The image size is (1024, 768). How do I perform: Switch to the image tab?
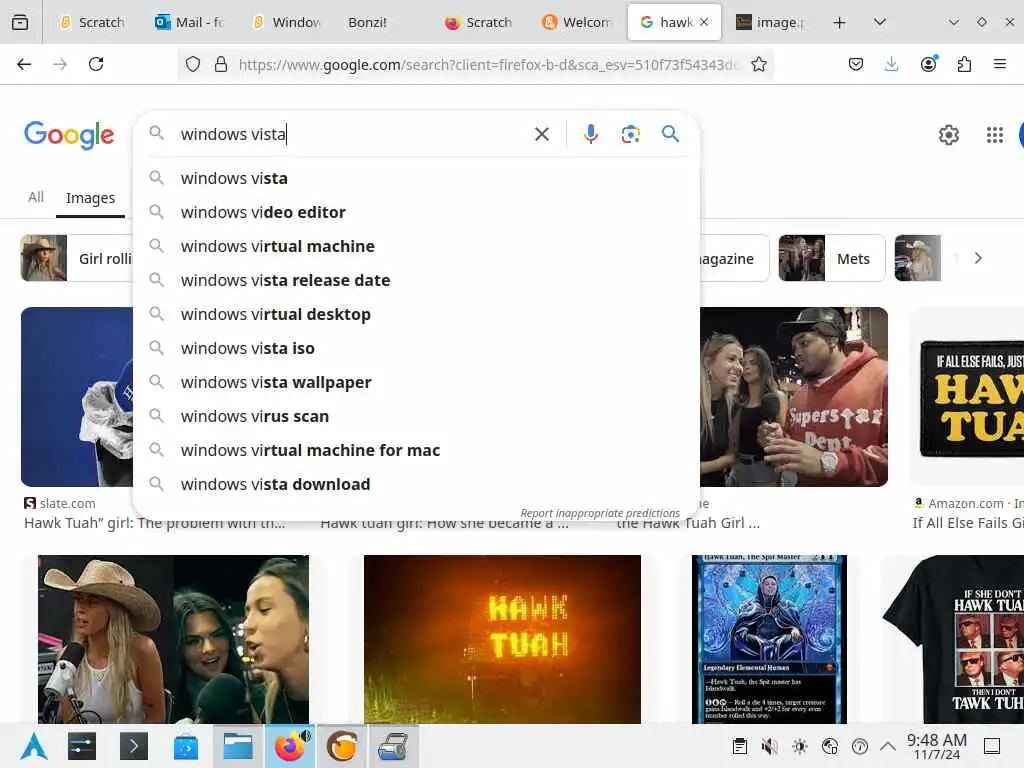point(771,22)
